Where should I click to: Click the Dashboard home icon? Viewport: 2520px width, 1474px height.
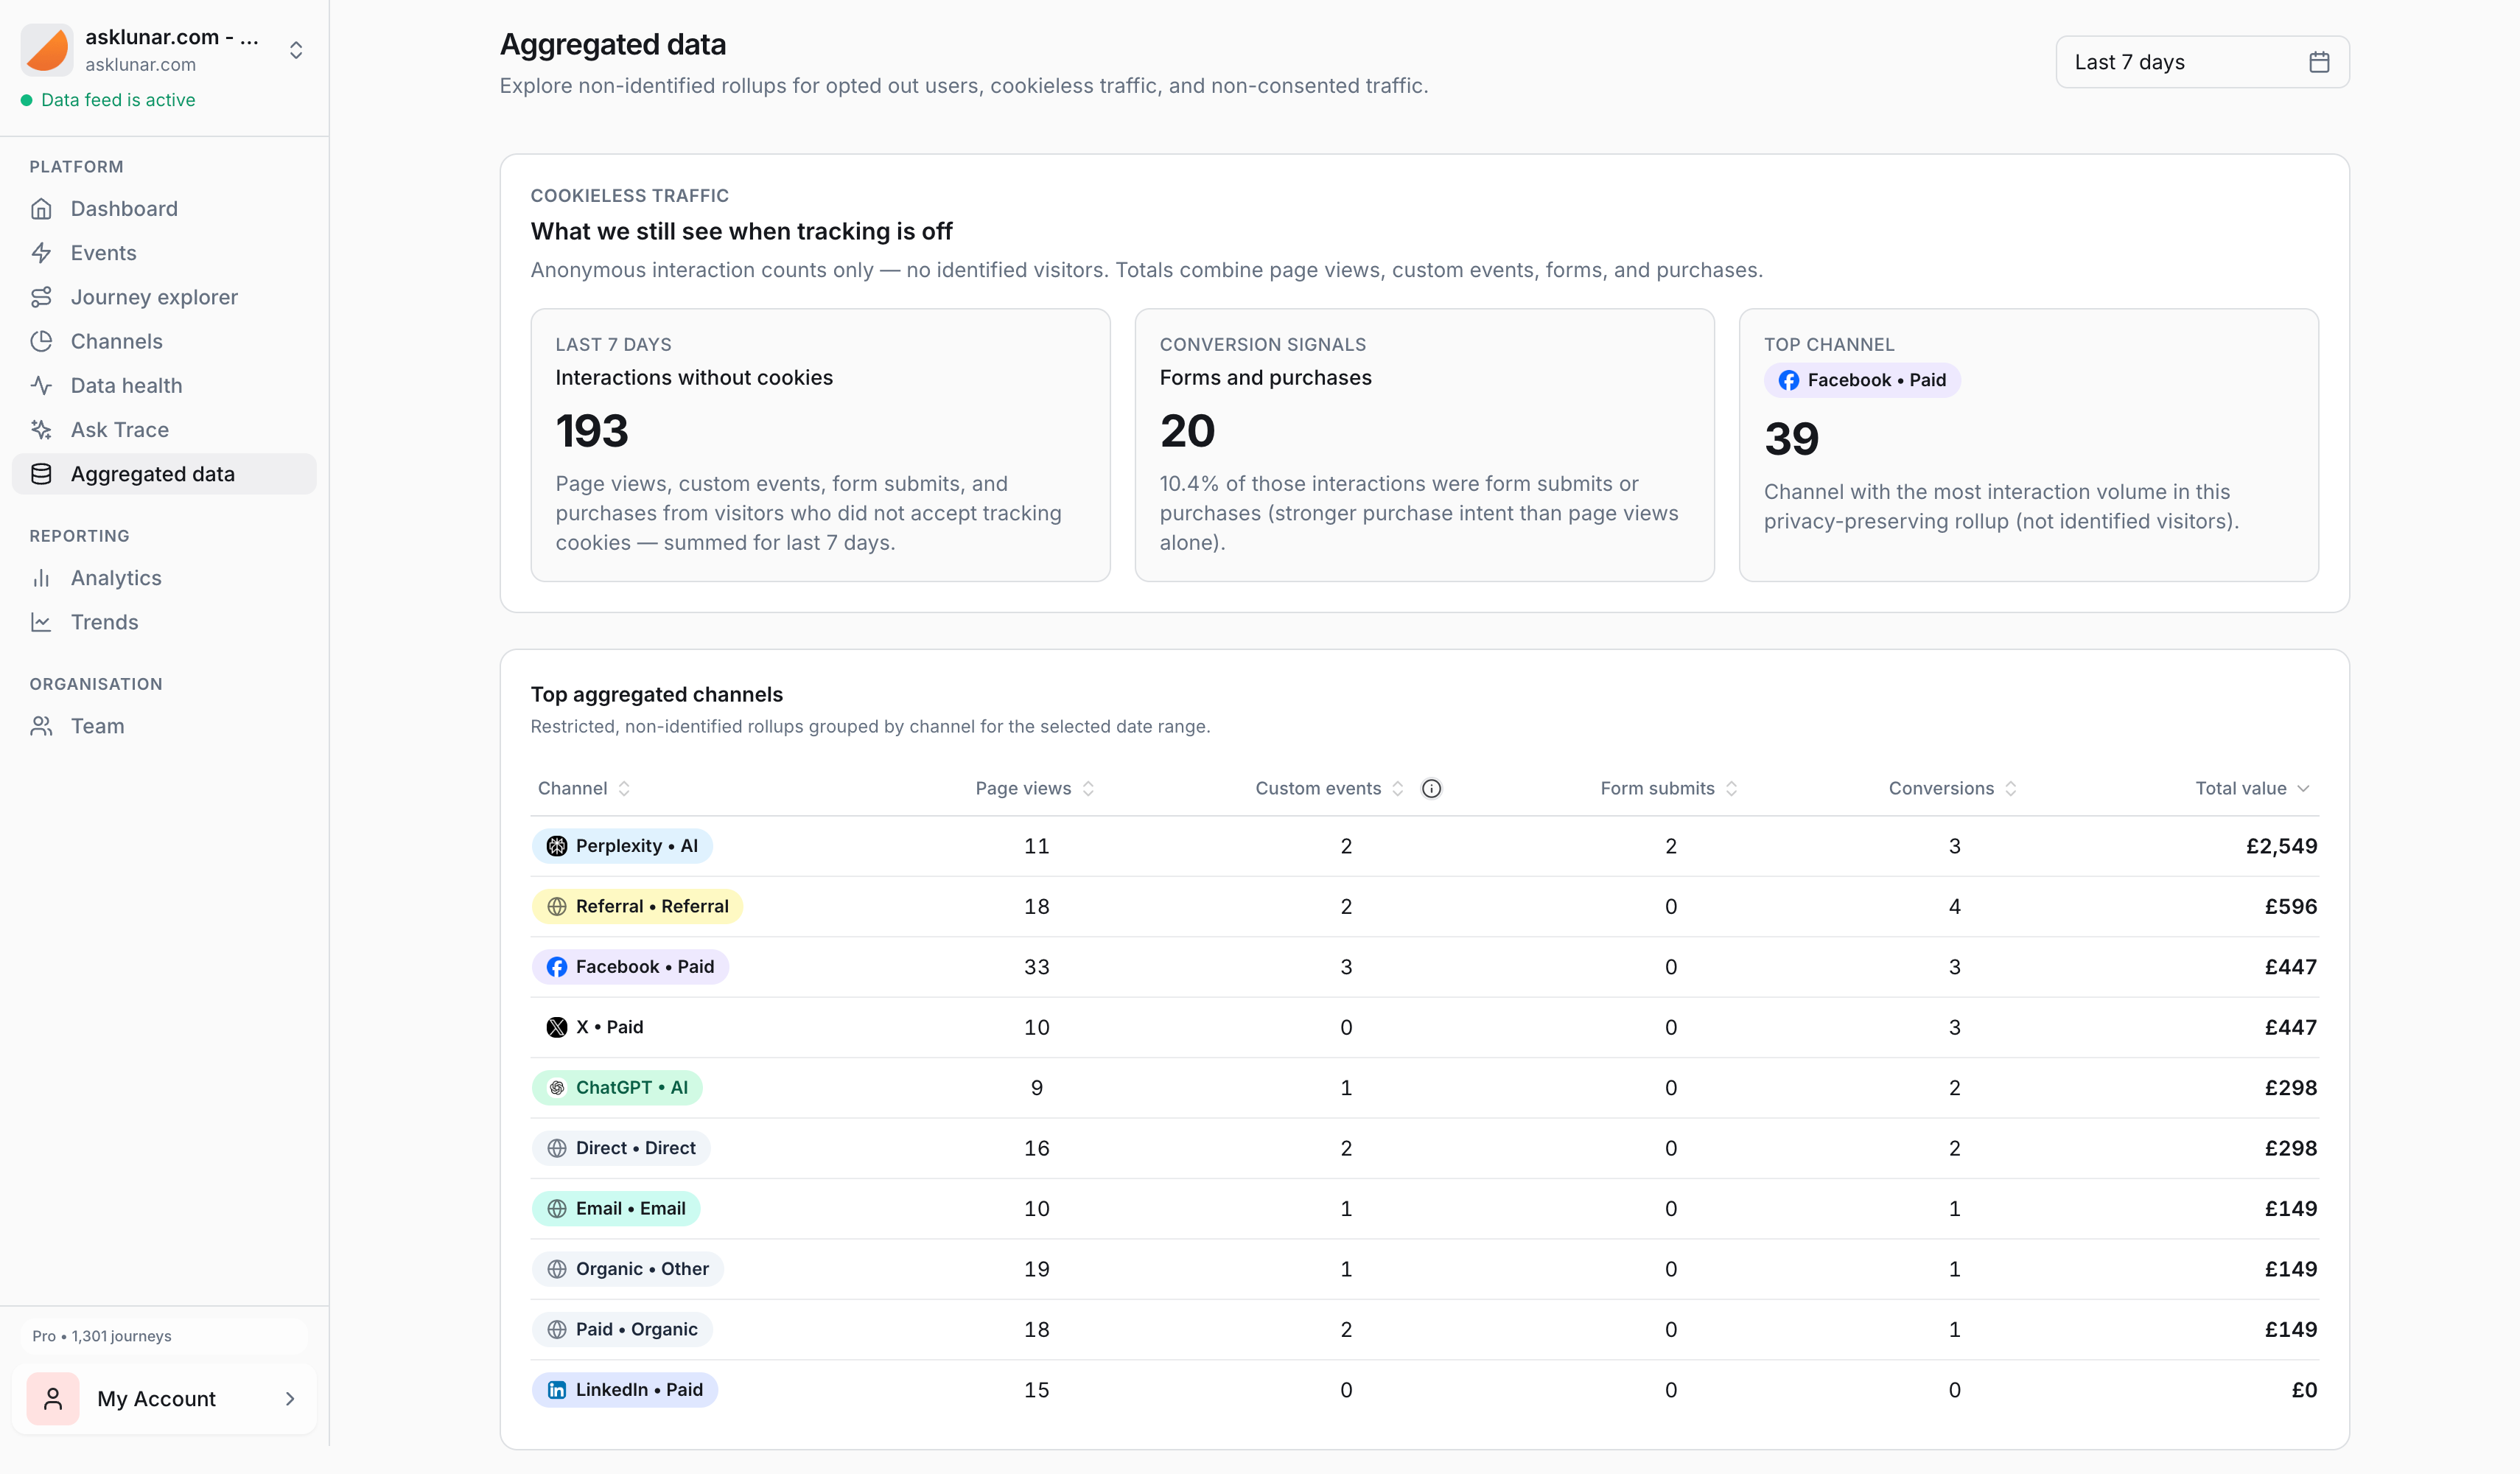pyautogui.click(x=42, y=208)
